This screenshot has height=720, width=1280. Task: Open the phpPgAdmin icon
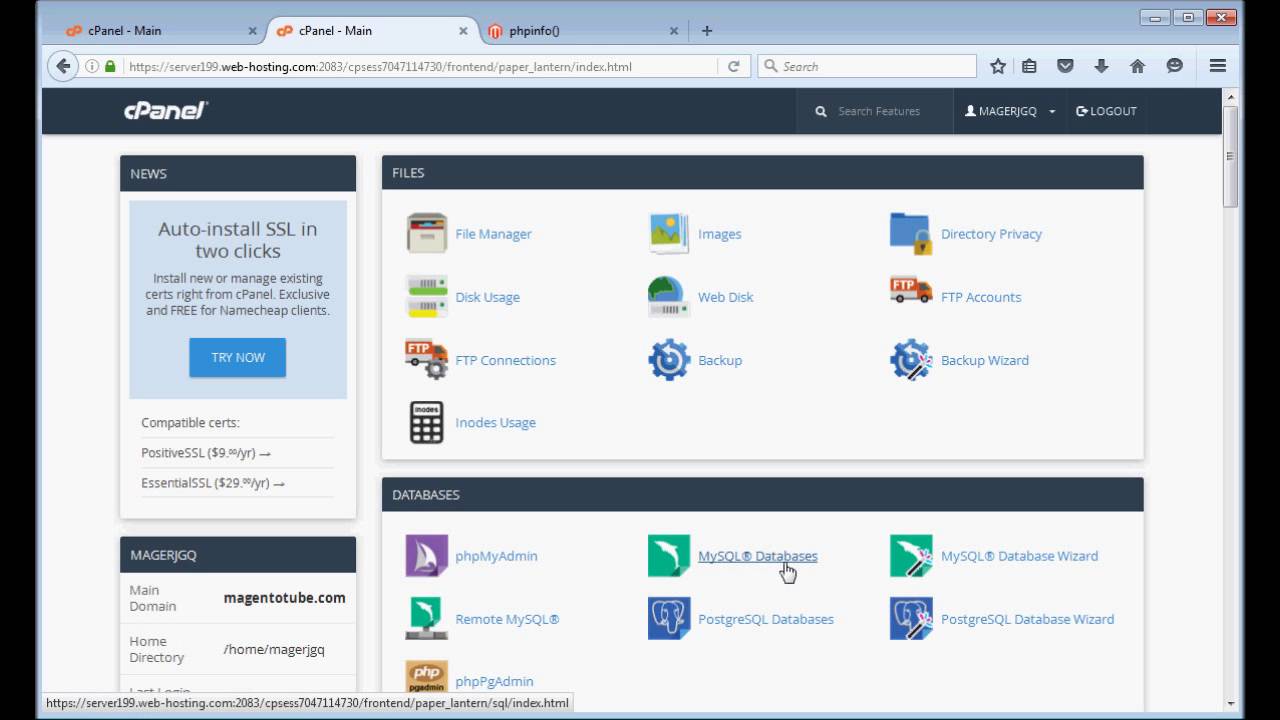coord(427,677)
